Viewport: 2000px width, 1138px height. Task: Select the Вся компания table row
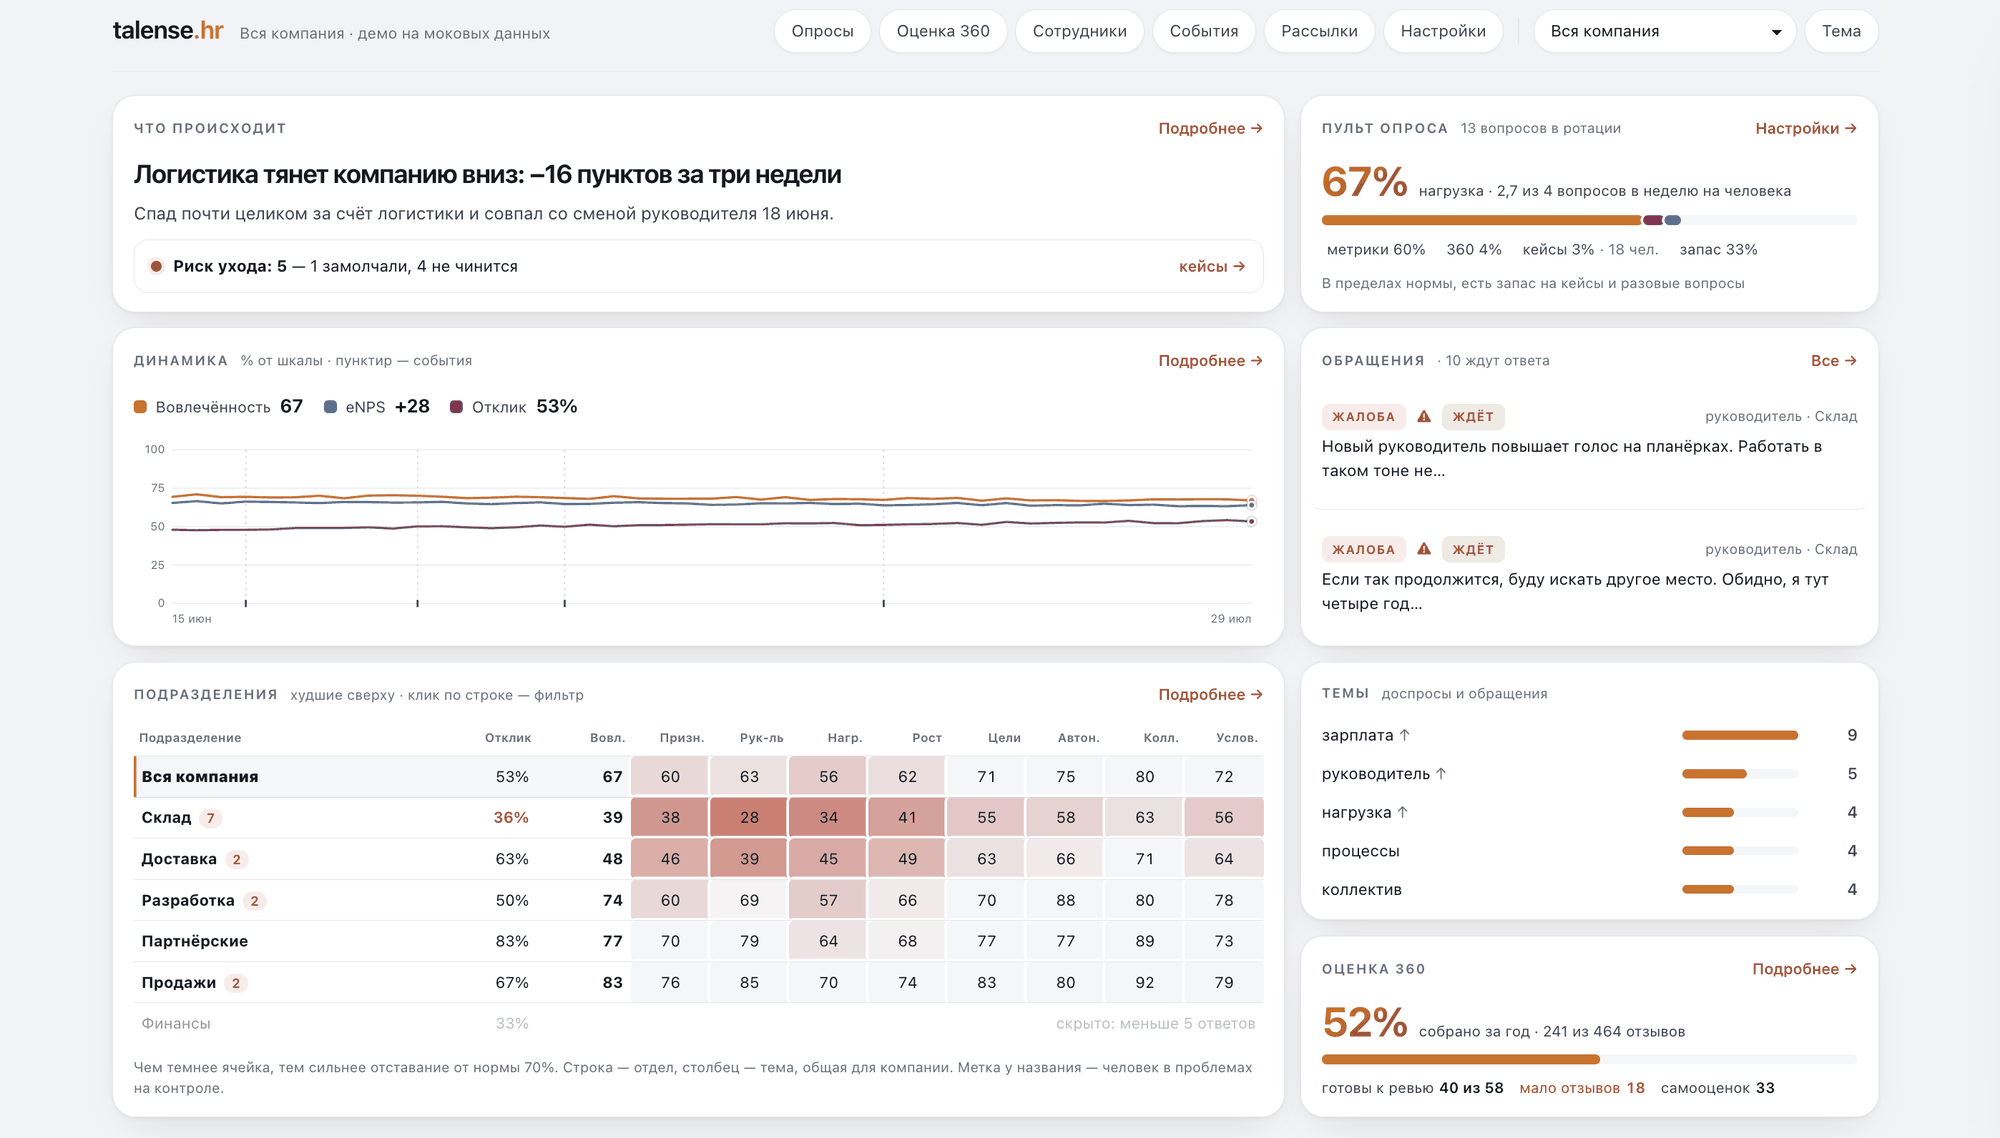coord(698,777)
